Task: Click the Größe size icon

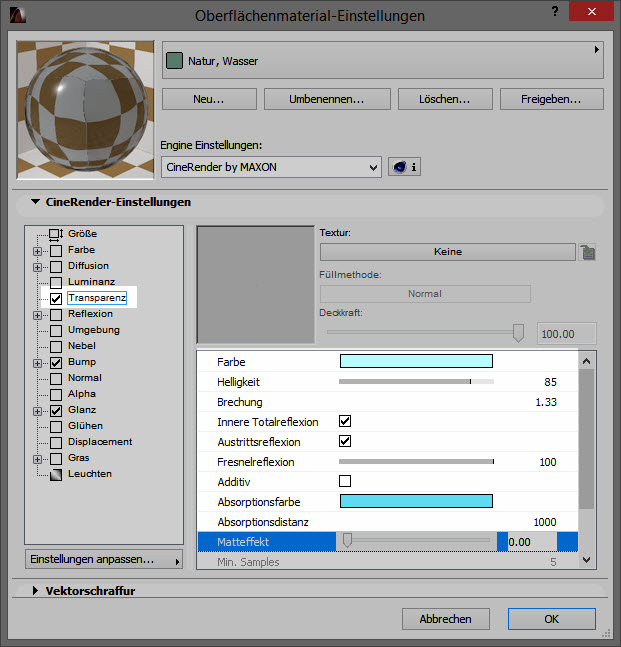Action: (56, 234)
